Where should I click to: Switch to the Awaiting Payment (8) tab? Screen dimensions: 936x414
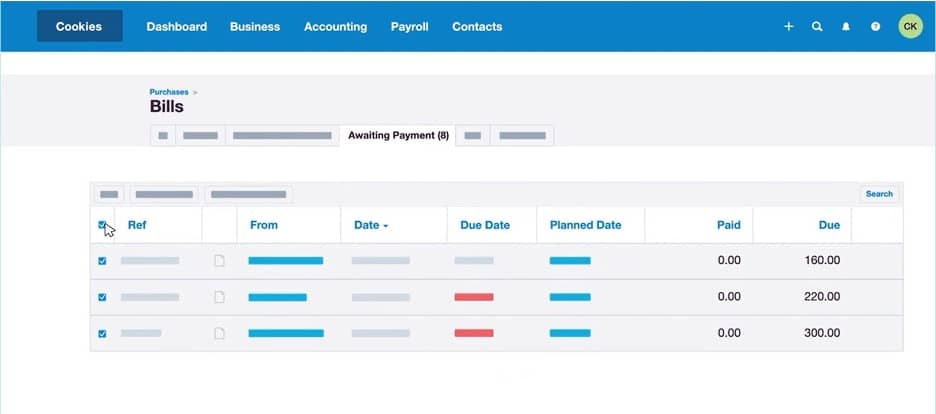(398, 135)
